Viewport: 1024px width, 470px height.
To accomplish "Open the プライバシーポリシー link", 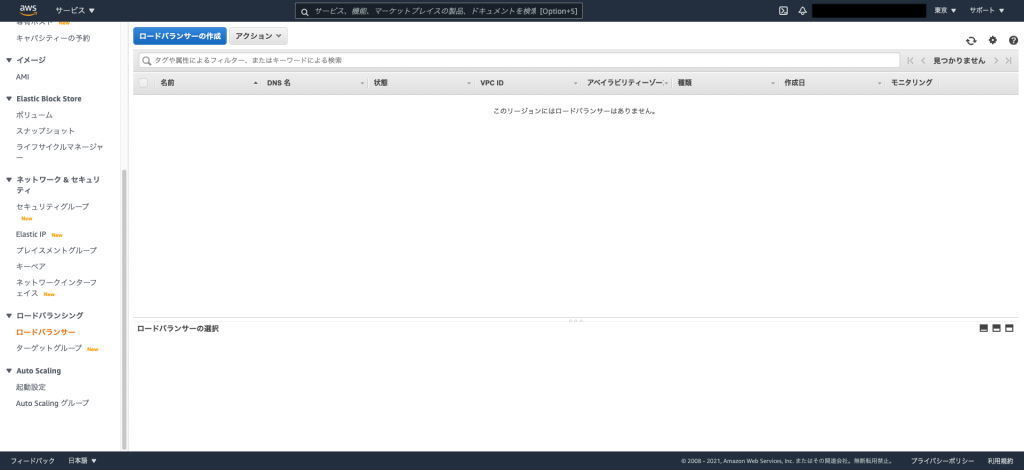I will click(942, 461).
